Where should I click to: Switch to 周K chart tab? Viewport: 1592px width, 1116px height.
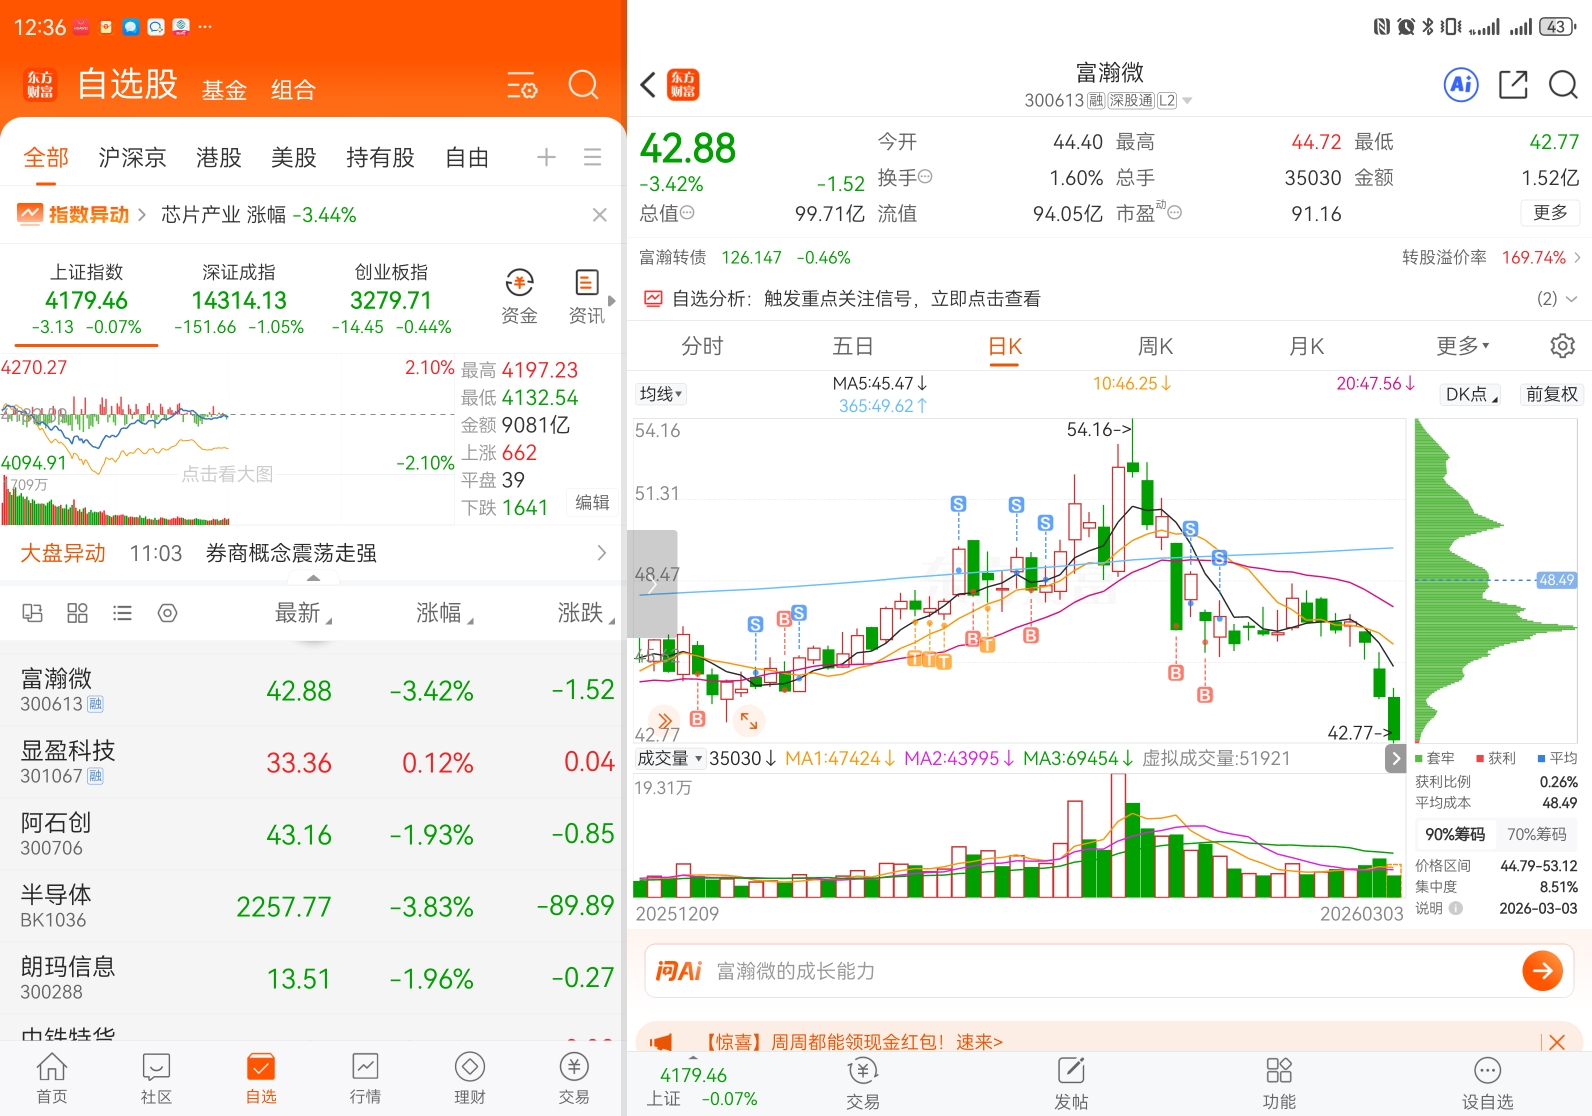coord(1155,346)
